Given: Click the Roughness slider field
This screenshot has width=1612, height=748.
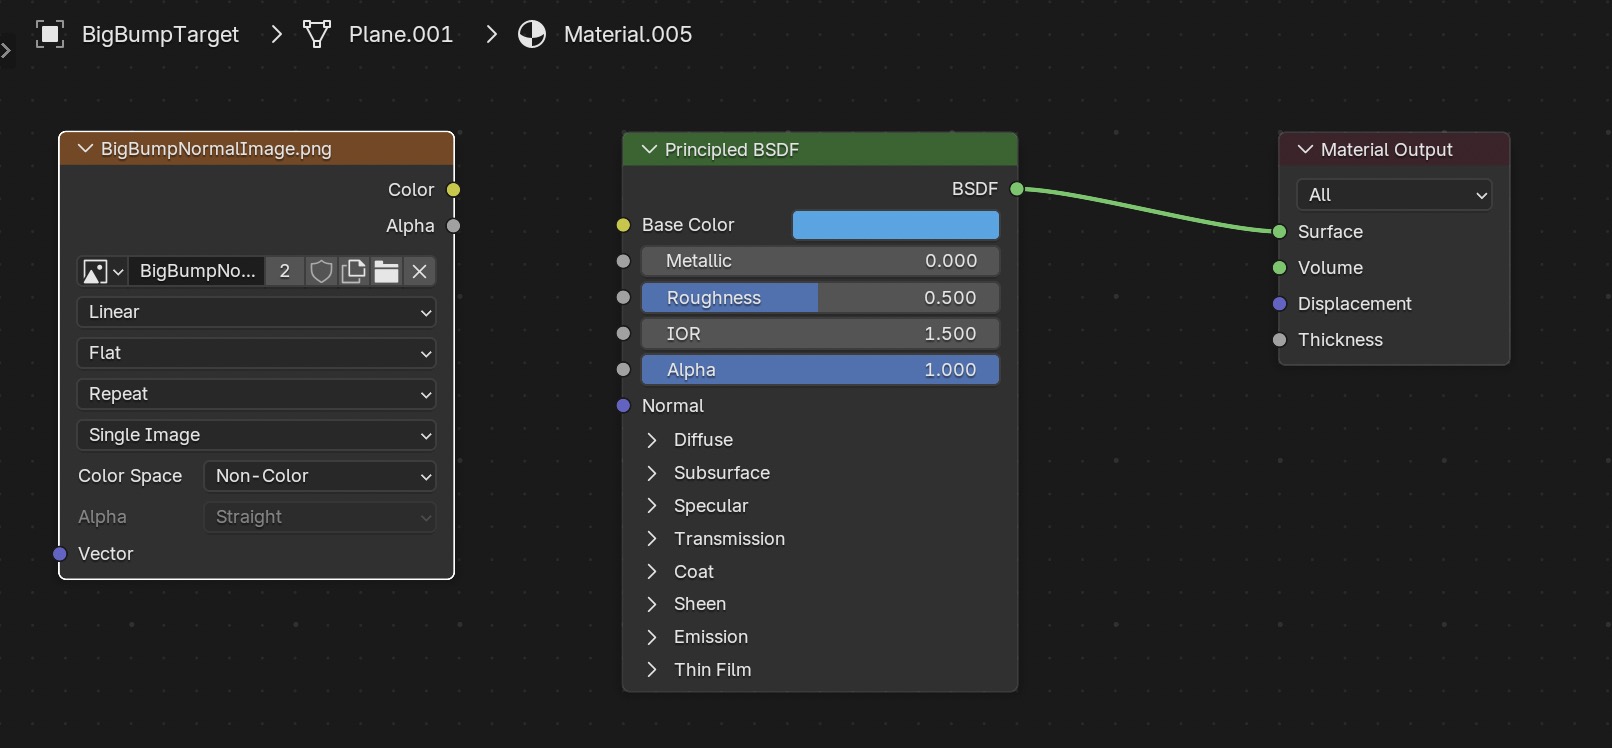Looking at the screenshot, I should [x=819, y=298].
